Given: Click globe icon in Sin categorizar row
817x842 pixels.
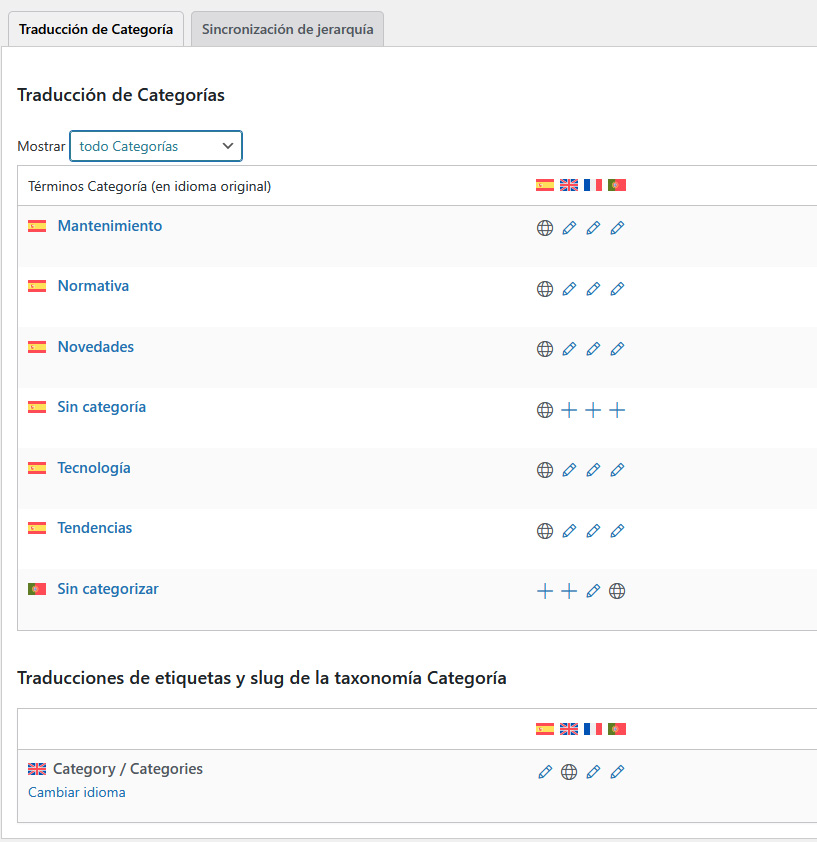Looking at the screenshot, I should point(617,591).
